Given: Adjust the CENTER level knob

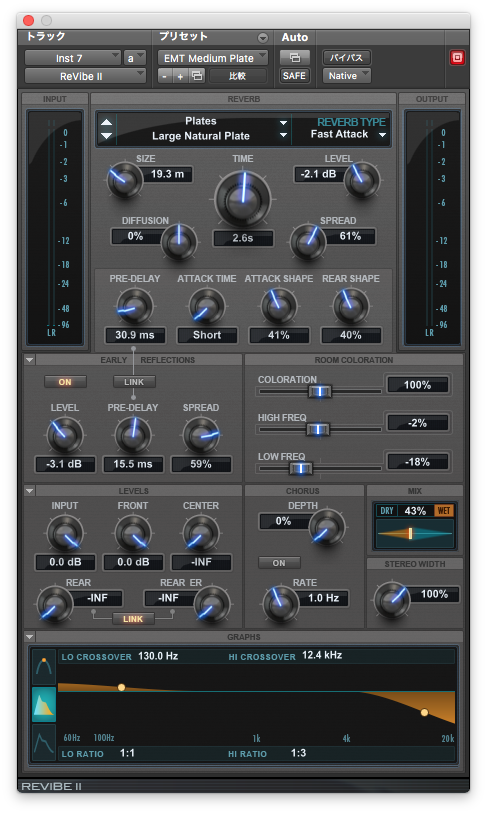Looking at the screenshot, I should (201, 533).
